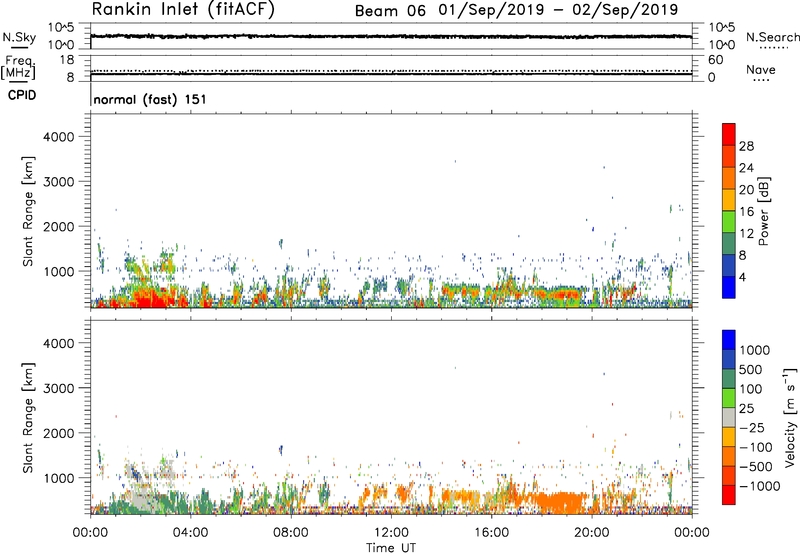Viewport: 800px width, 554px height.
Task: Click the '2000' tick of velocity panel
Action: [x=59, y=433]
